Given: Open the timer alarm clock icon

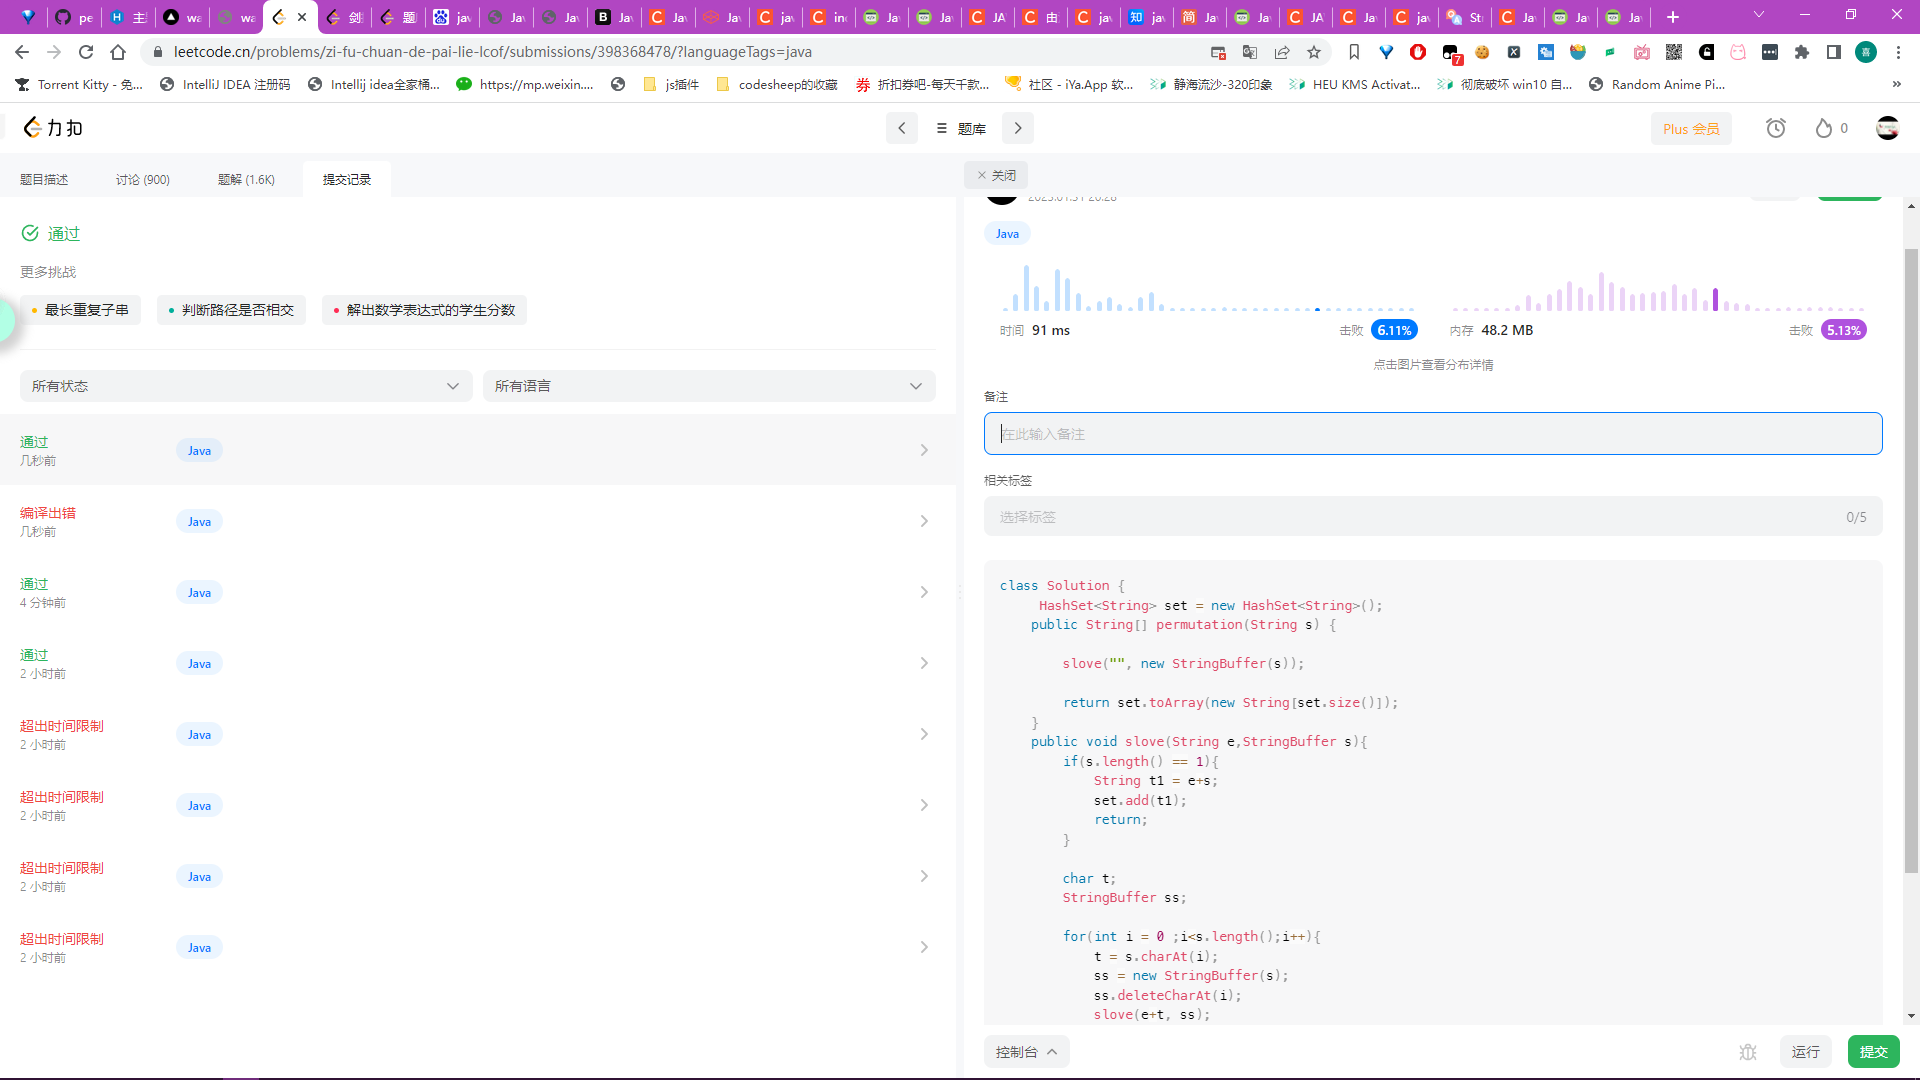Looking at the screenshot, I should [1775, 128].
